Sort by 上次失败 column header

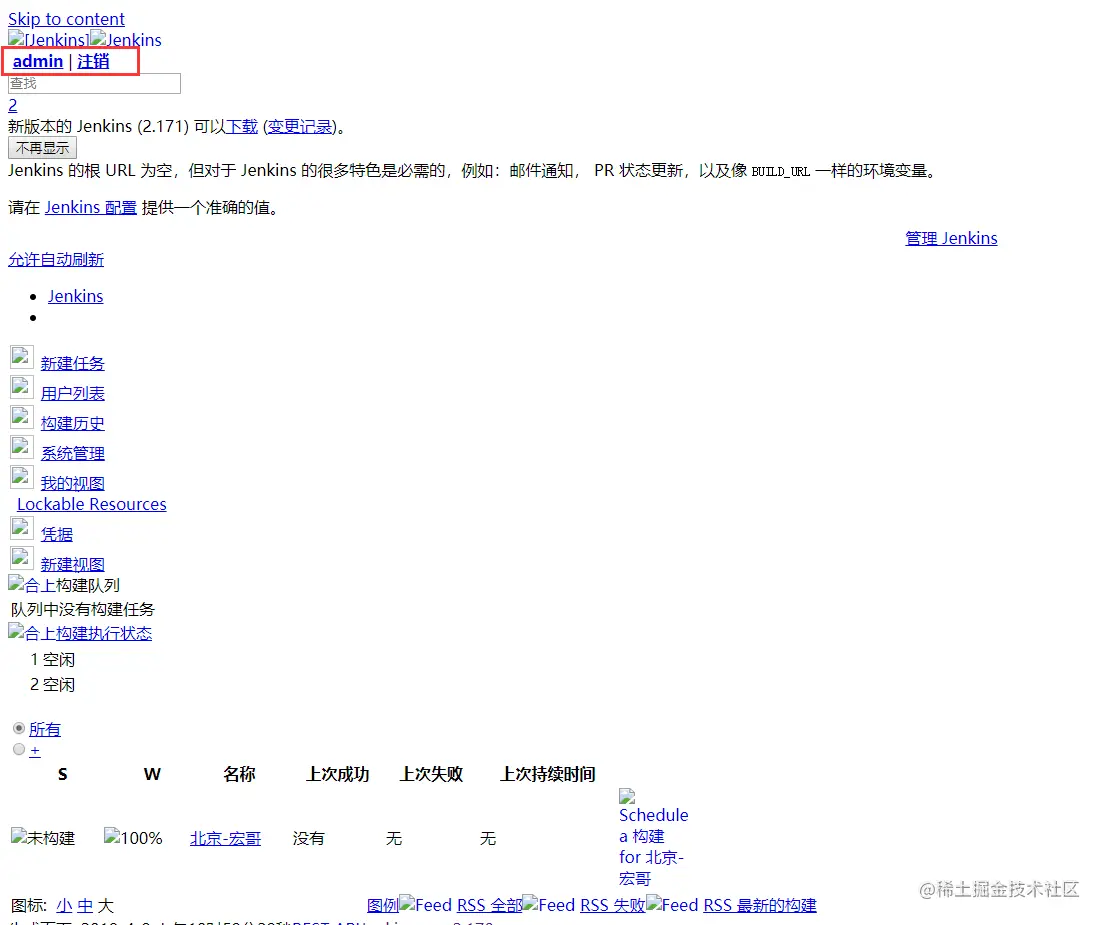431,774
